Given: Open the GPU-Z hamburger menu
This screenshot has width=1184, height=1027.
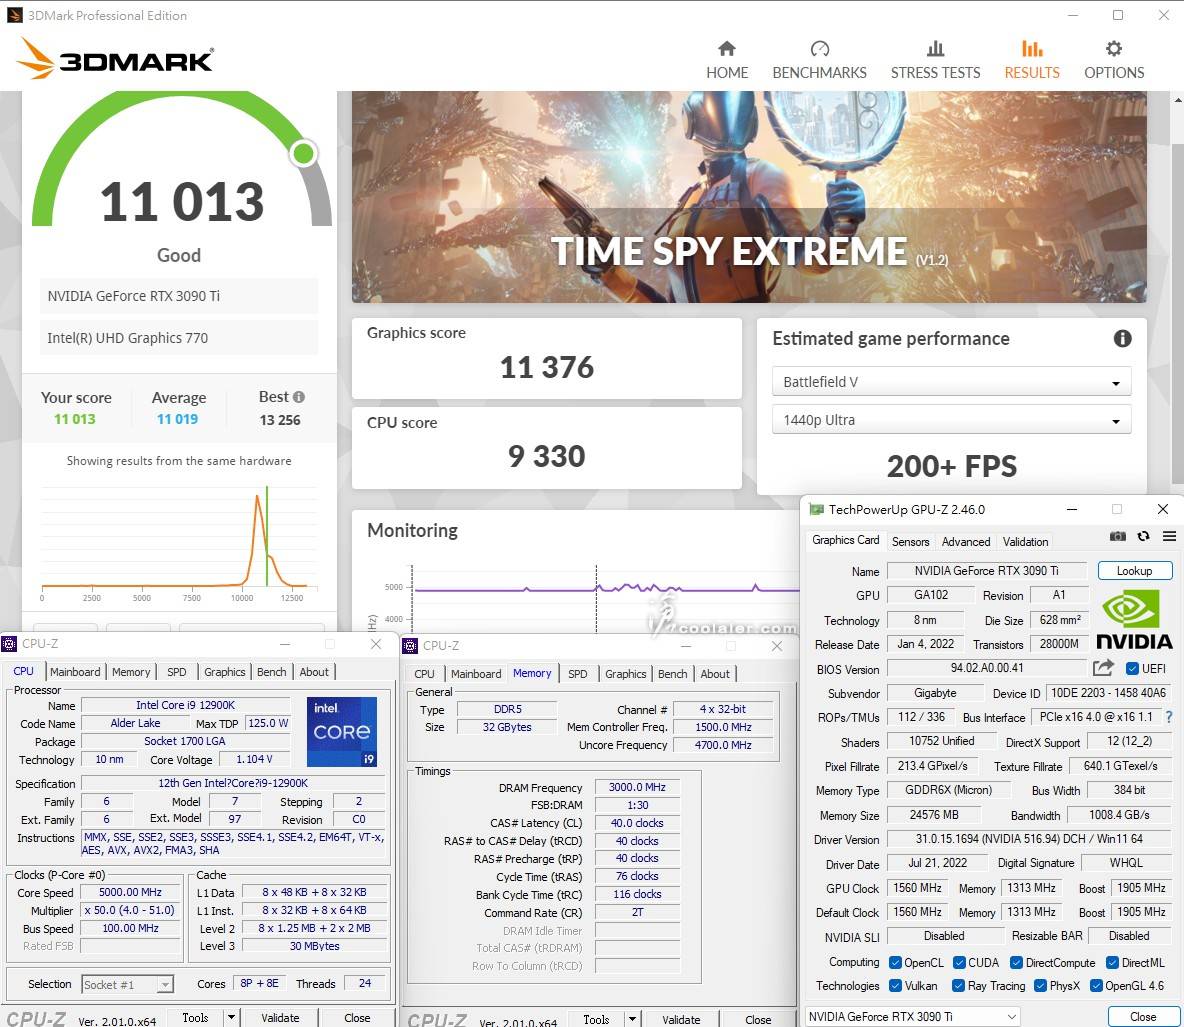Looking at the screenshot, I should [x=1169, y=536].
